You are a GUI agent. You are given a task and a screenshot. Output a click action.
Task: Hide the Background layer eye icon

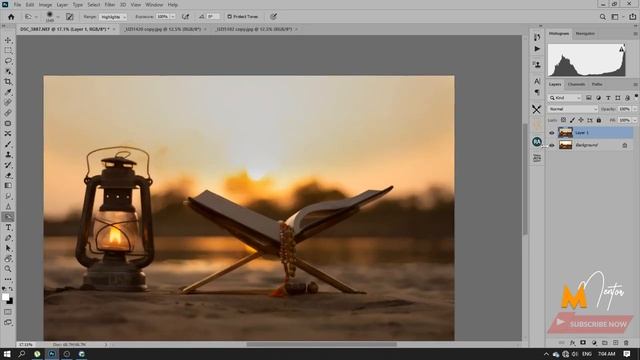(x=551, y=145)
